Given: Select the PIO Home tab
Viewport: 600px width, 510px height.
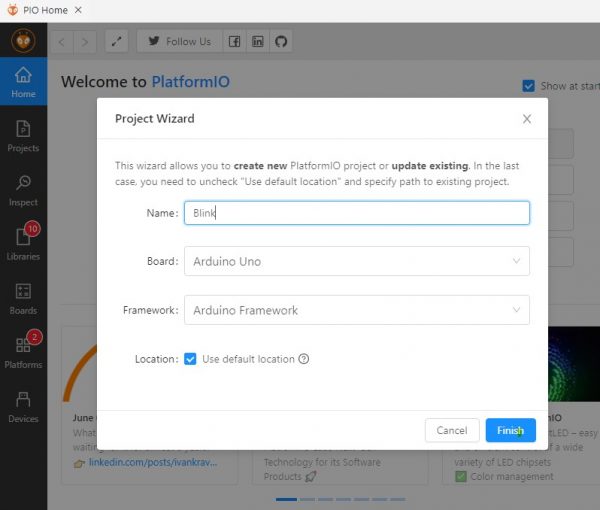Looking at the screenshot, I should click(x=45, y=10).
